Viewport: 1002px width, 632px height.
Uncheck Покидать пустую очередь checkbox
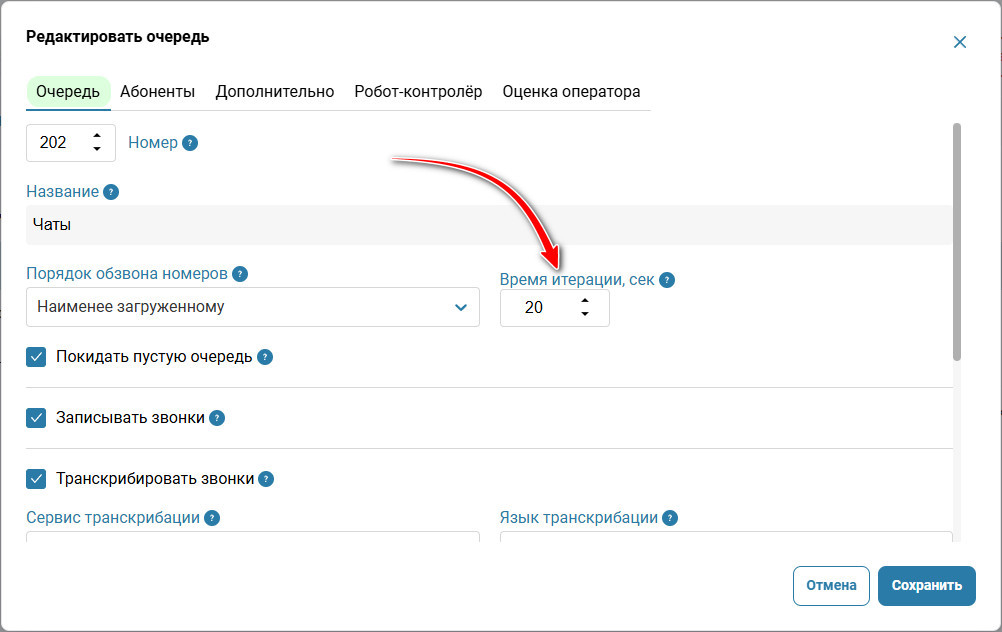pyautogui.click(x=36, y=357)
